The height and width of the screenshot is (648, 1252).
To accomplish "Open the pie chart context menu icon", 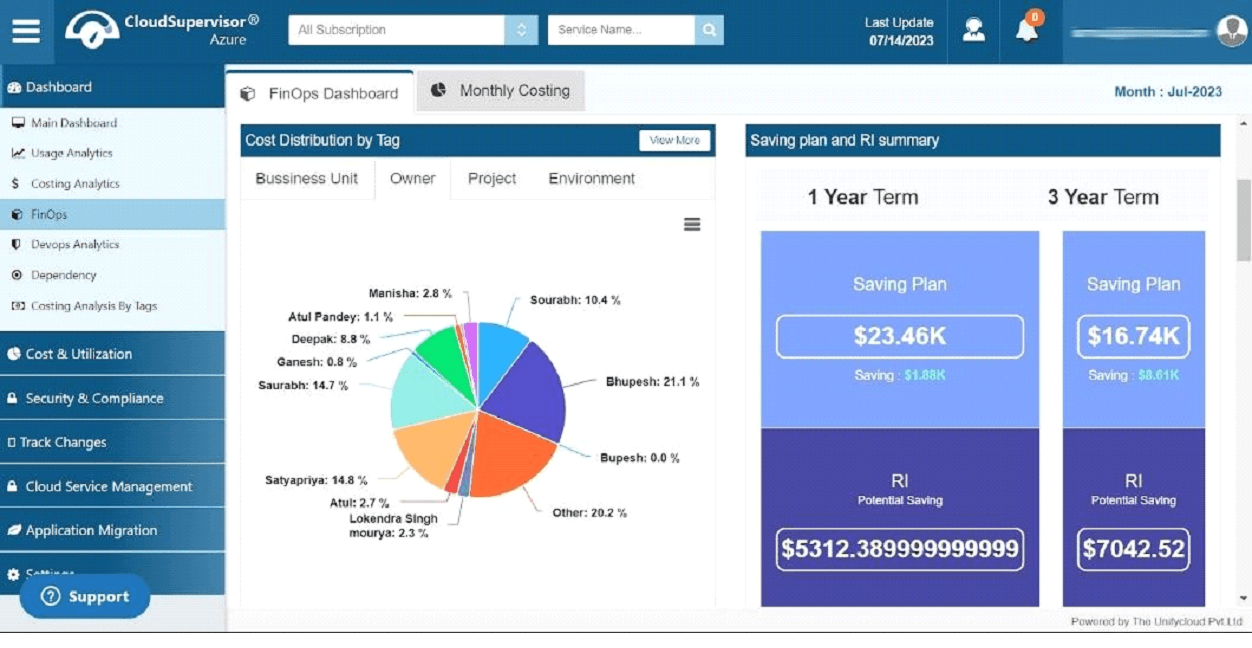I will click(692, 225).
